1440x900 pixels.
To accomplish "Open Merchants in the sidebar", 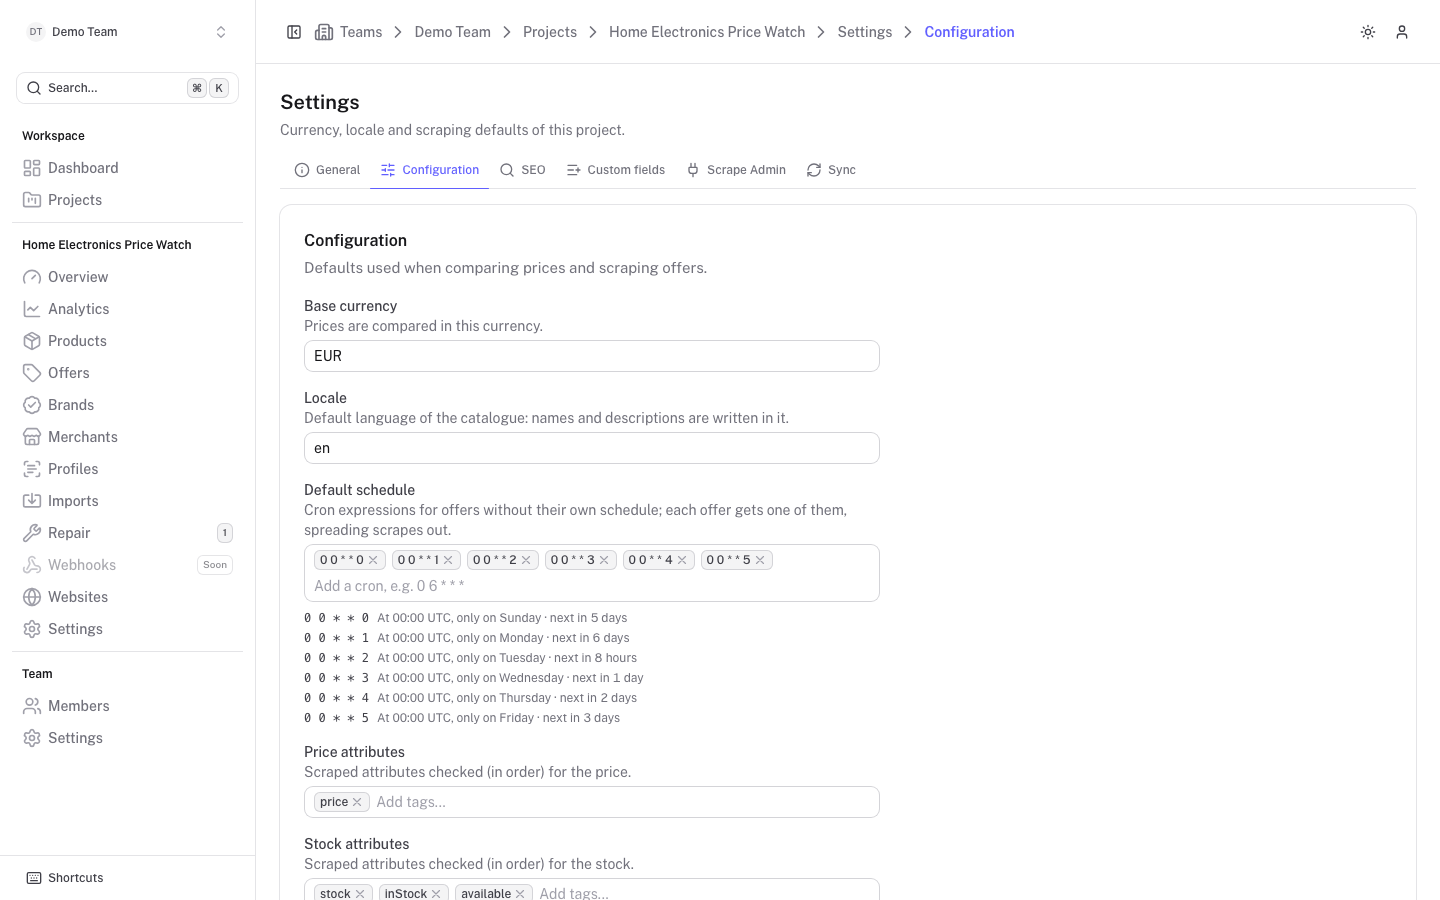I will [127, 437].
